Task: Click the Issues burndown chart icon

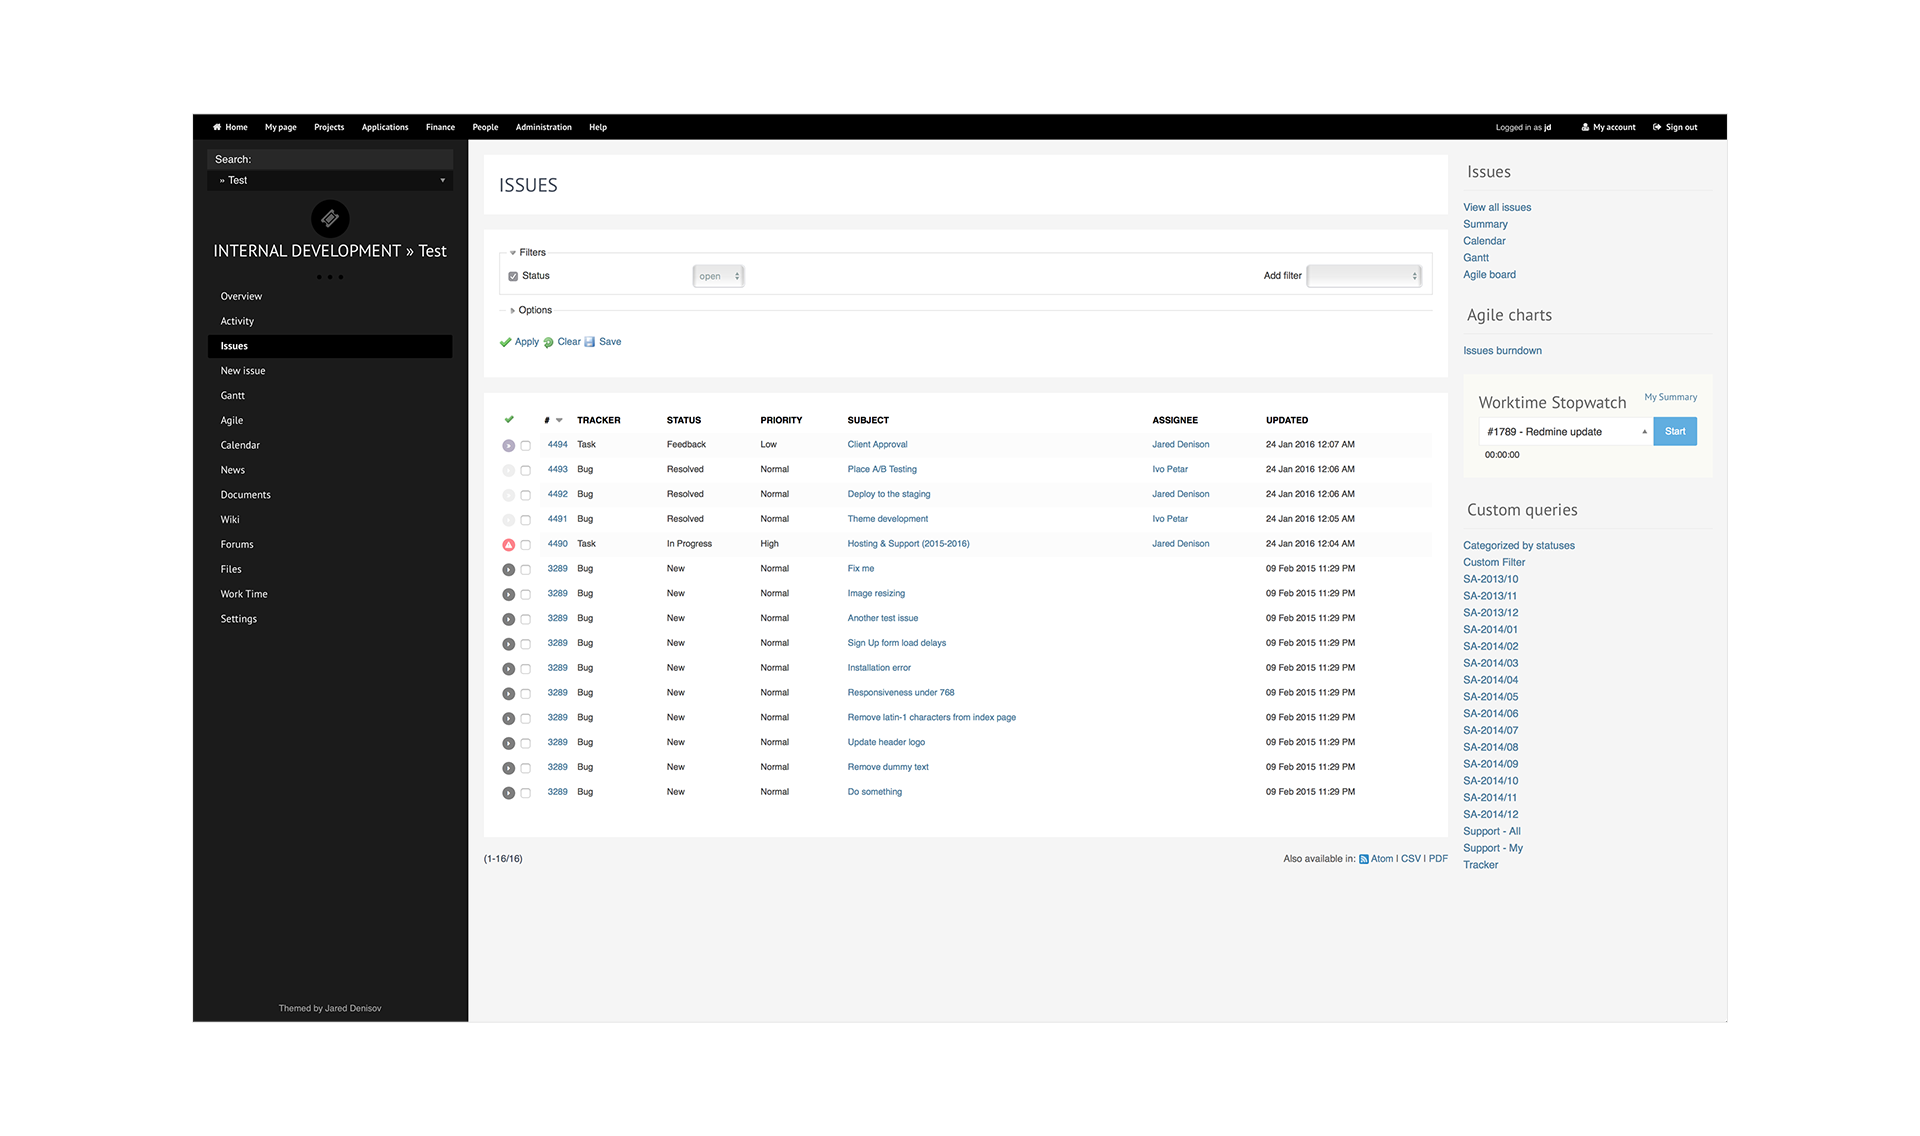Action: (x=1502, y=350)
